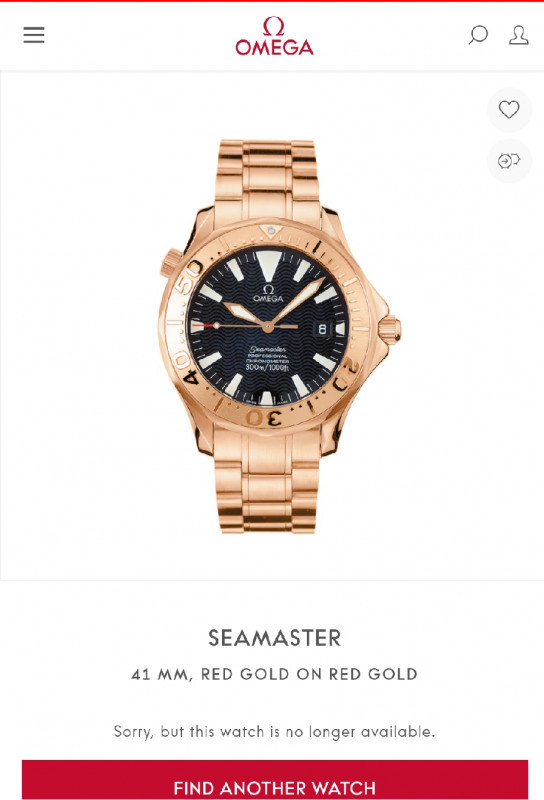Add watch to wishlist with heart icon

coord(509,110)
